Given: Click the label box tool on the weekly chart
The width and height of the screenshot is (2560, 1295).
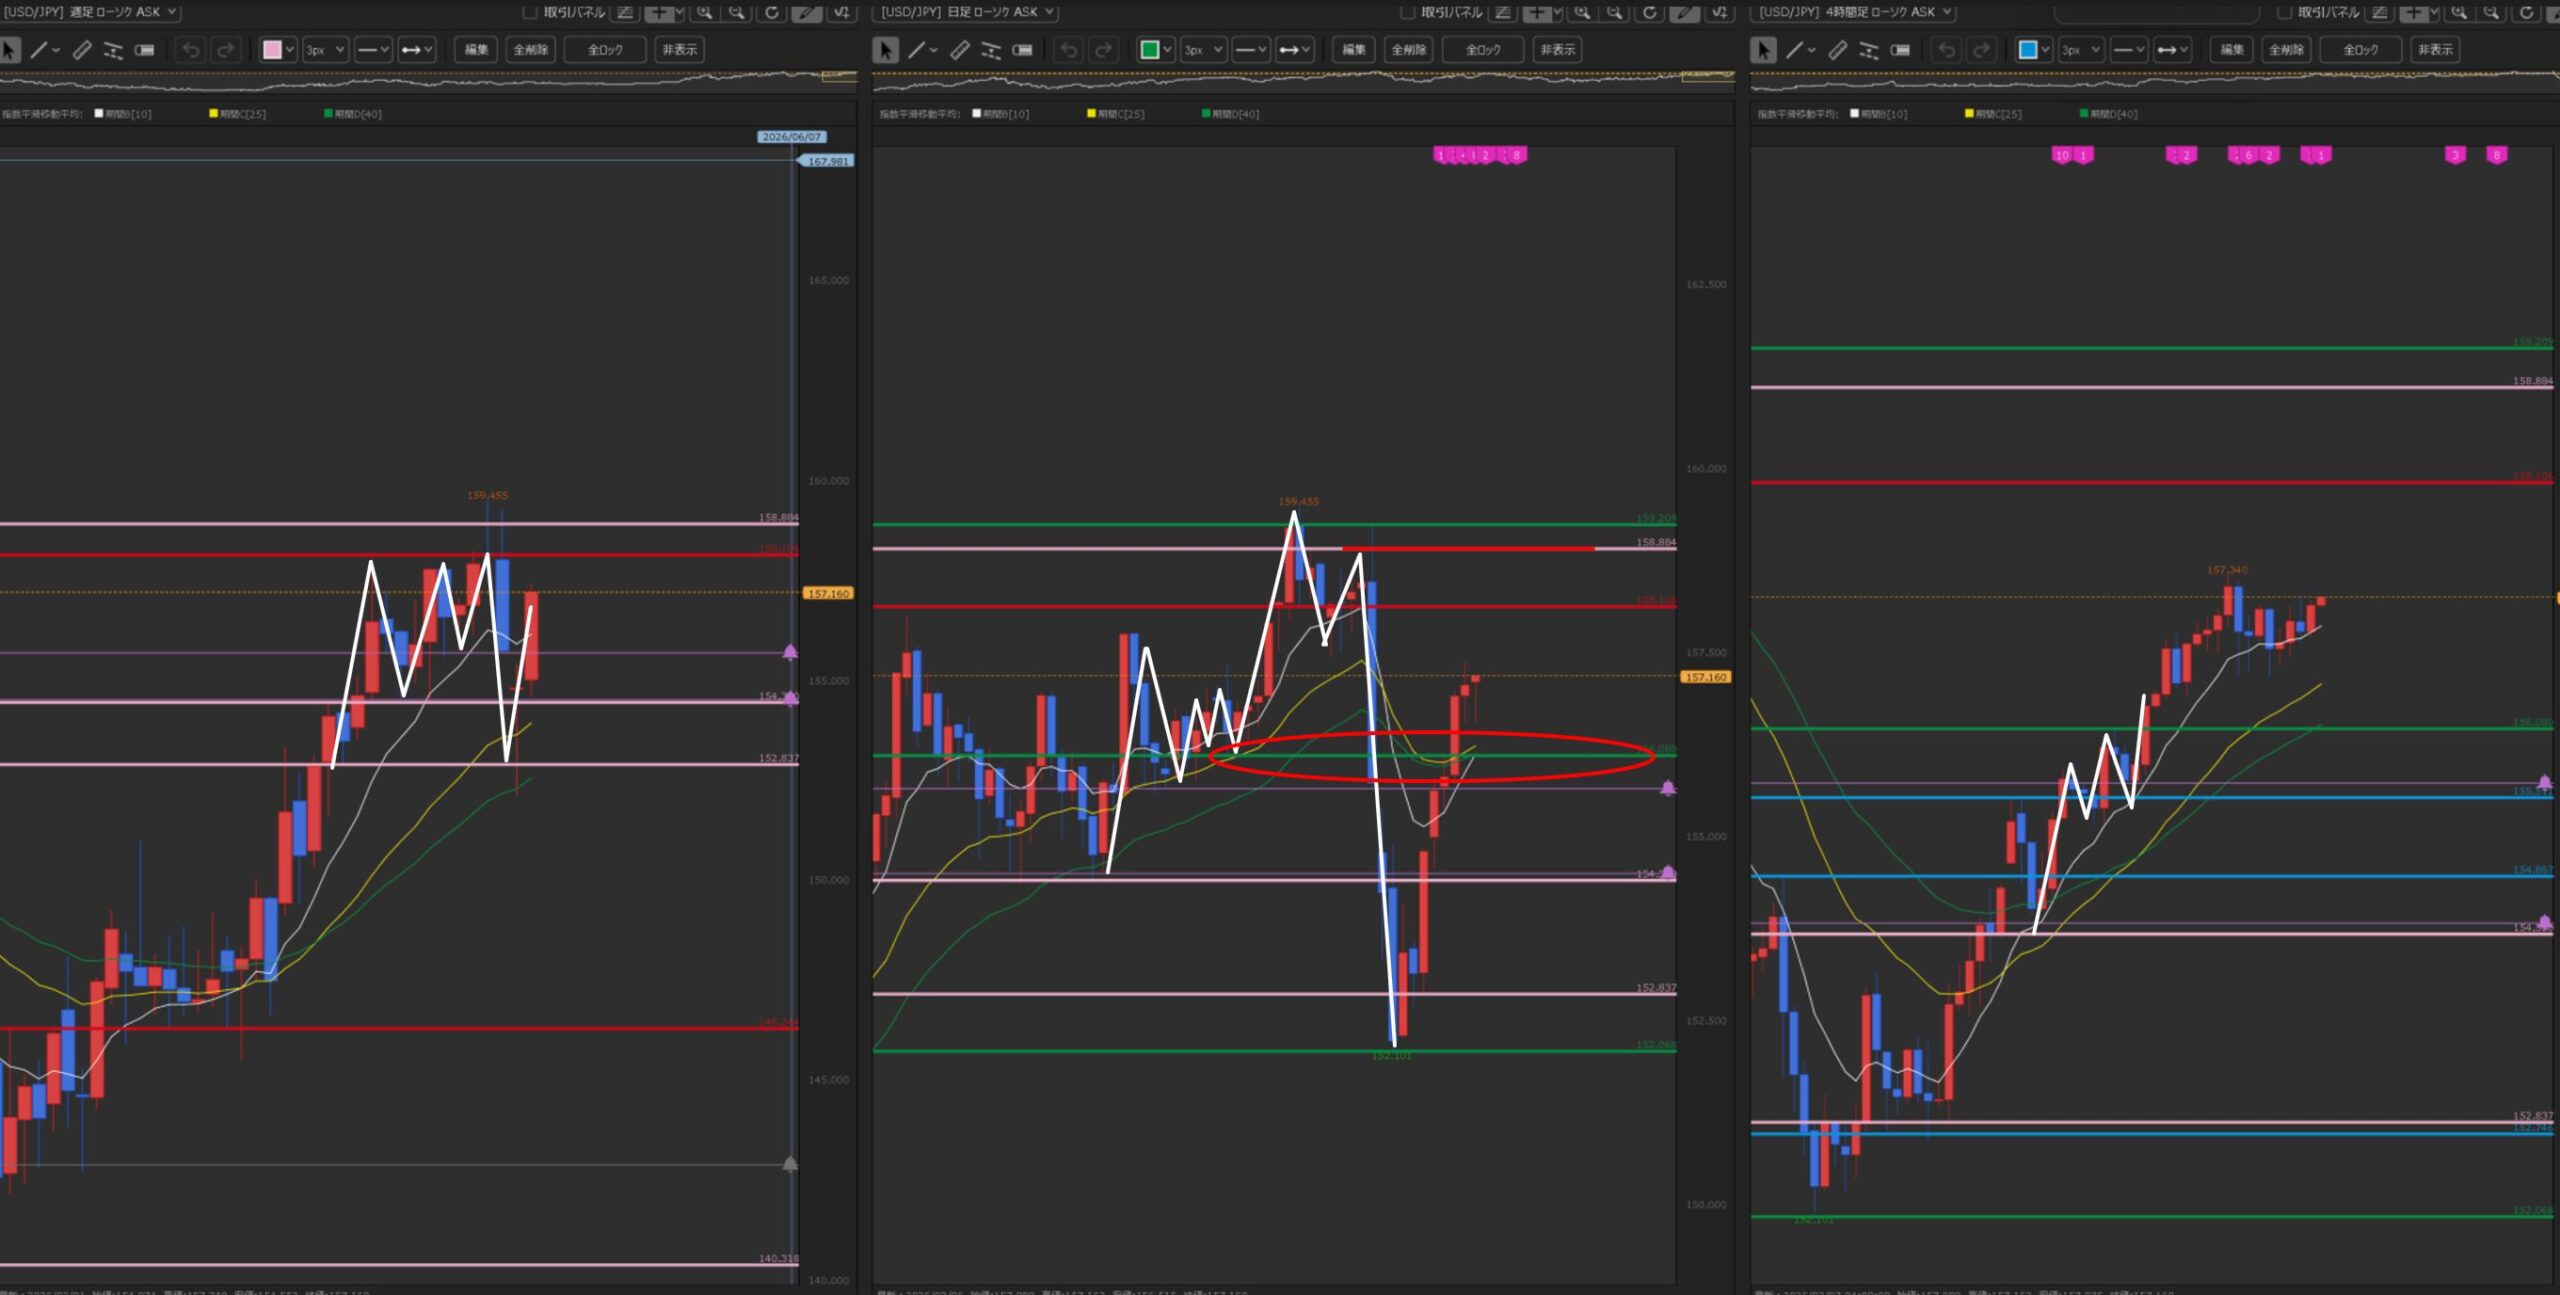Looking at the screenshot, I should [145, 50].
